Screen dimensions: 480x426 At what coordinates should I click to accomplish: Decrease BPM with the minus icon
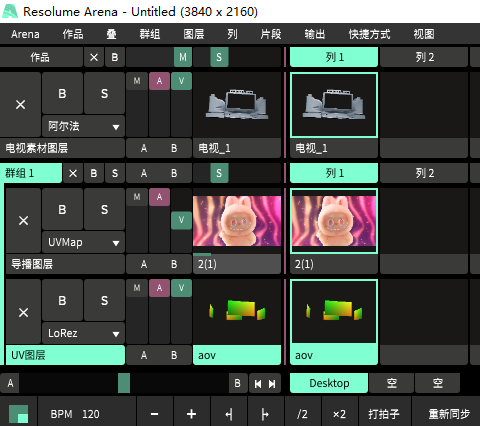click(x=154, y=414)
